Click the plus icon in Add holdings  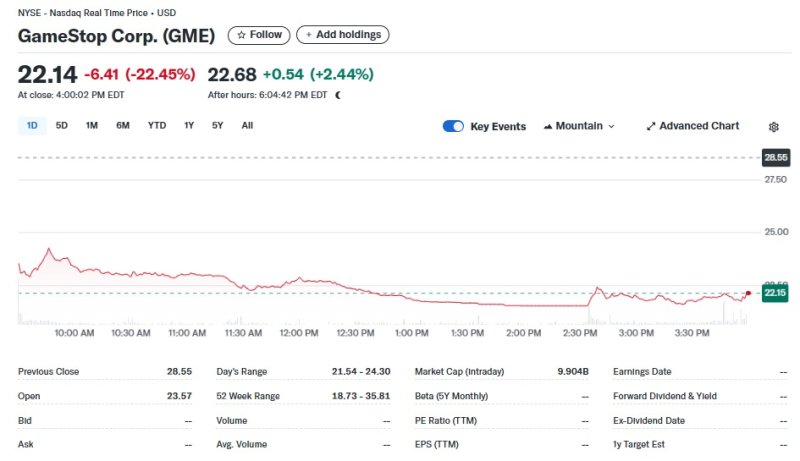(308, 35)
